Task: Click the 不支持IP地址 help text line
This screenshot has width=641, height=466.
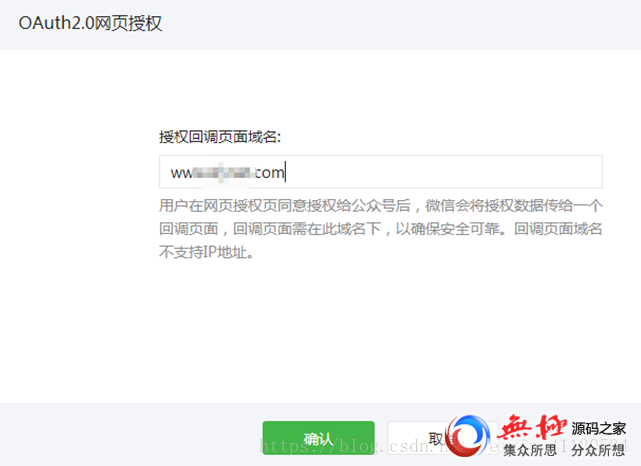Action: (207, 252)
